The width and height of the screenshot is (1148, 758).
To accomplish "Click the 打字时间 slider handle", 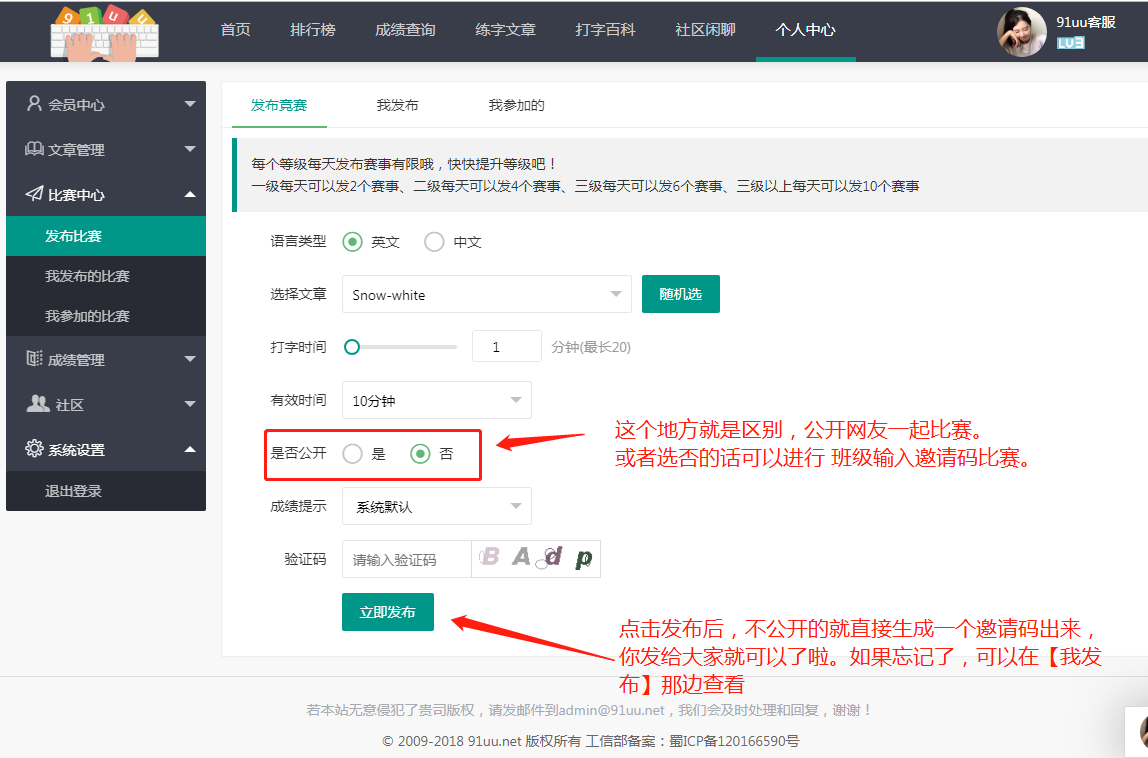I will [352, 347].
